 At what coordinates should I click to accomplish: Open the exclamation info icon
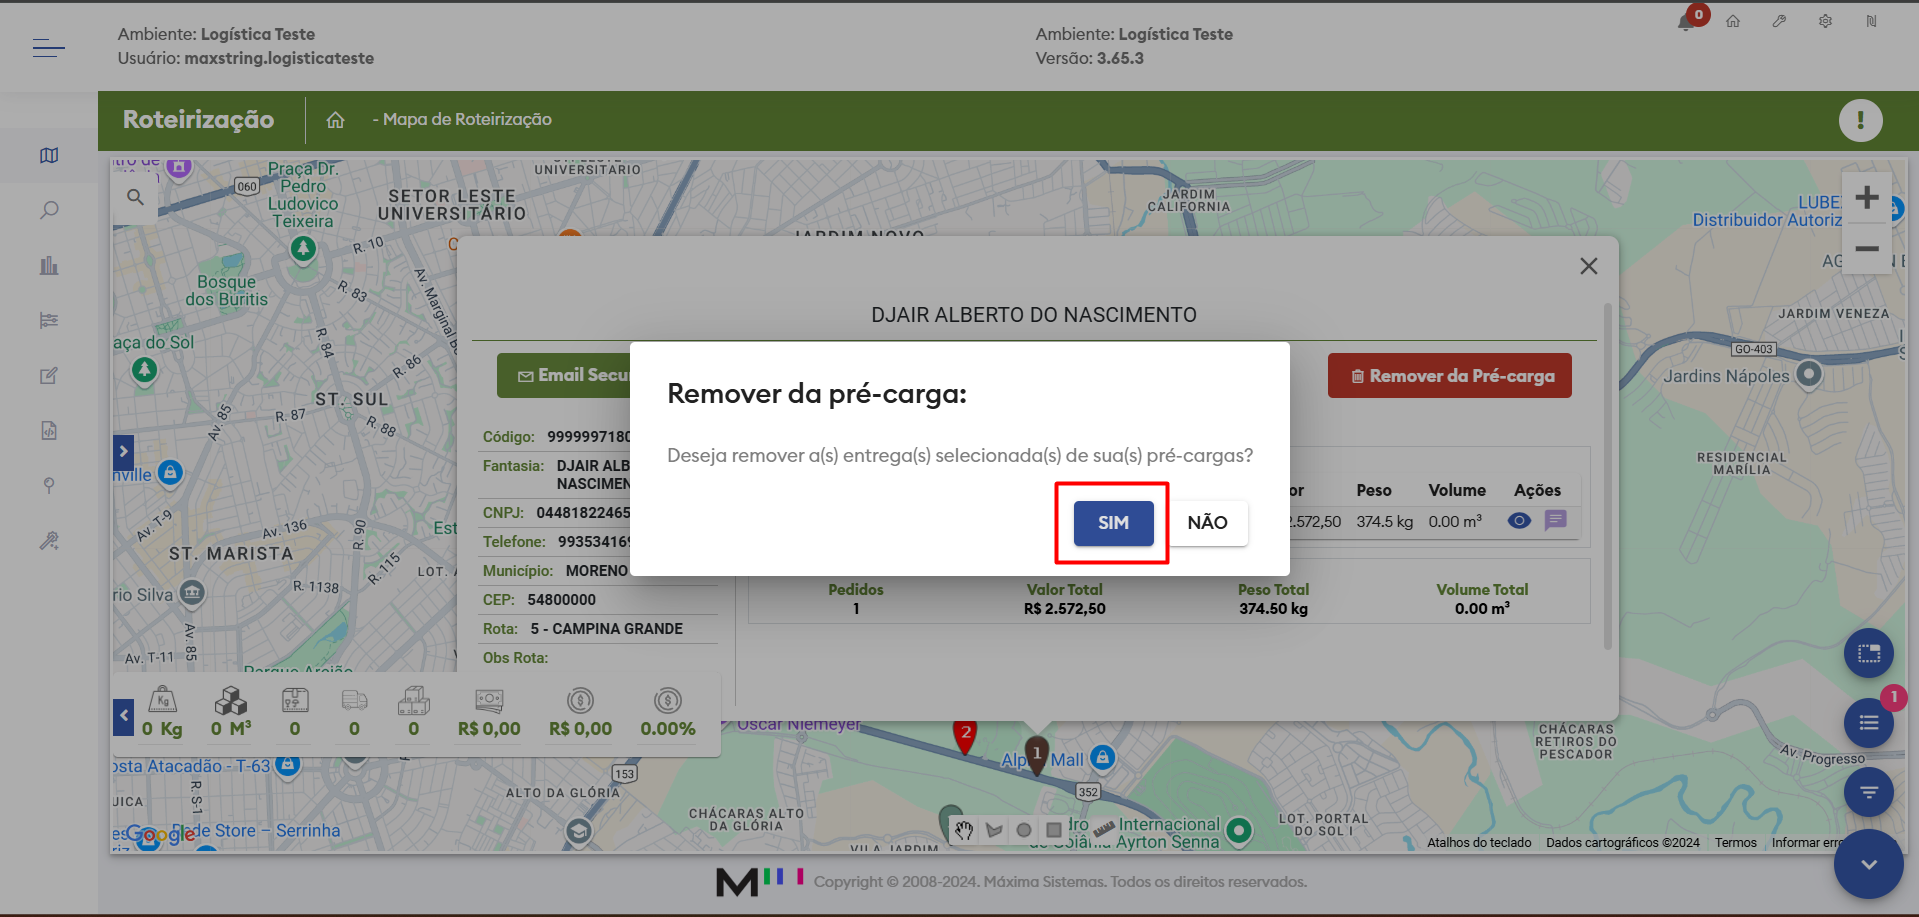[x=1860, y=121]
